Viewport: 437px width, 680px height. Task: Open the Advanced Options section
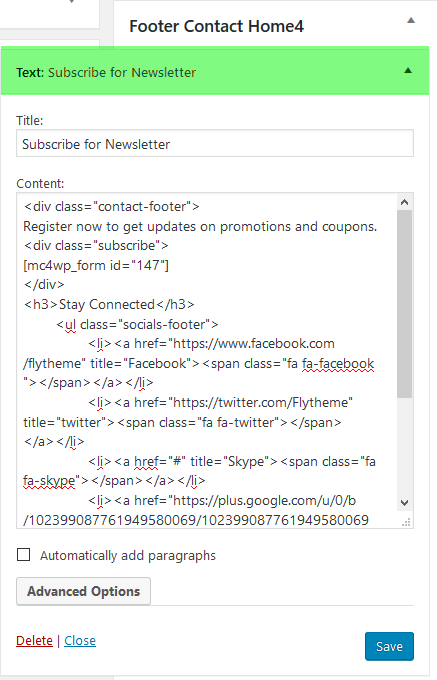[83, 591]
